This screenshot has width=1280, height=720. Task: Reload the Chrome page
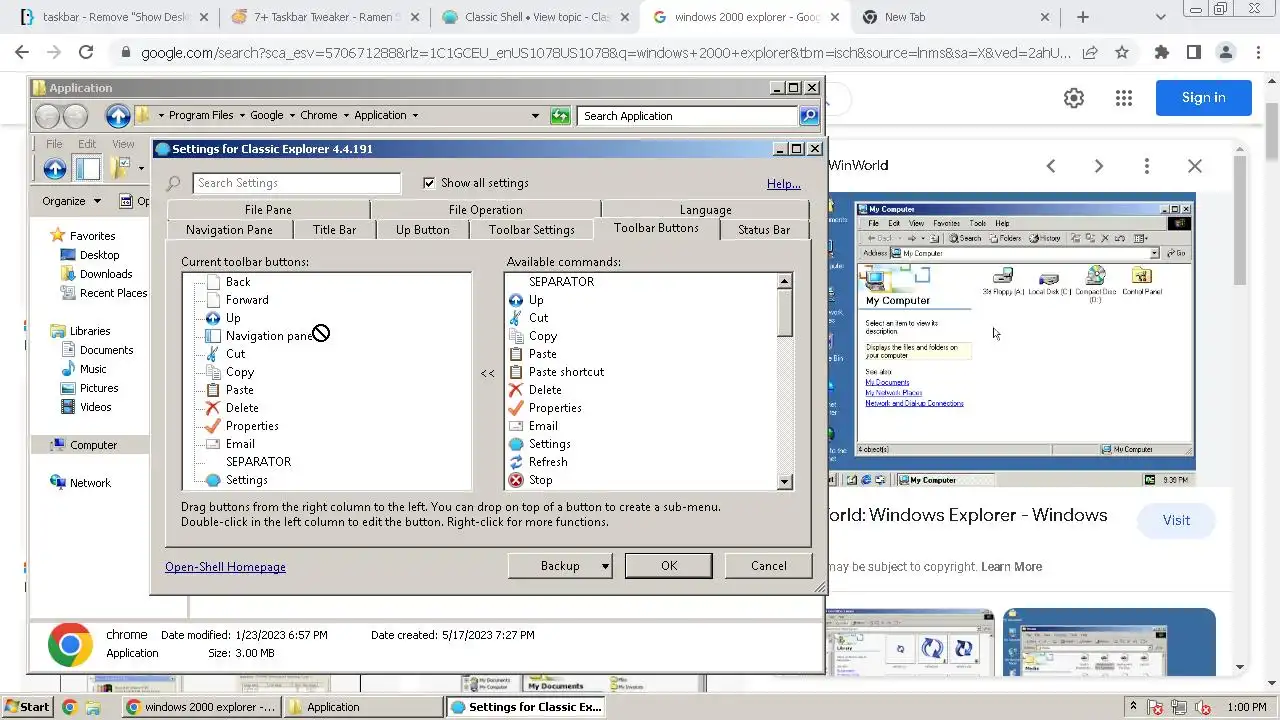[x=86, y=53]
